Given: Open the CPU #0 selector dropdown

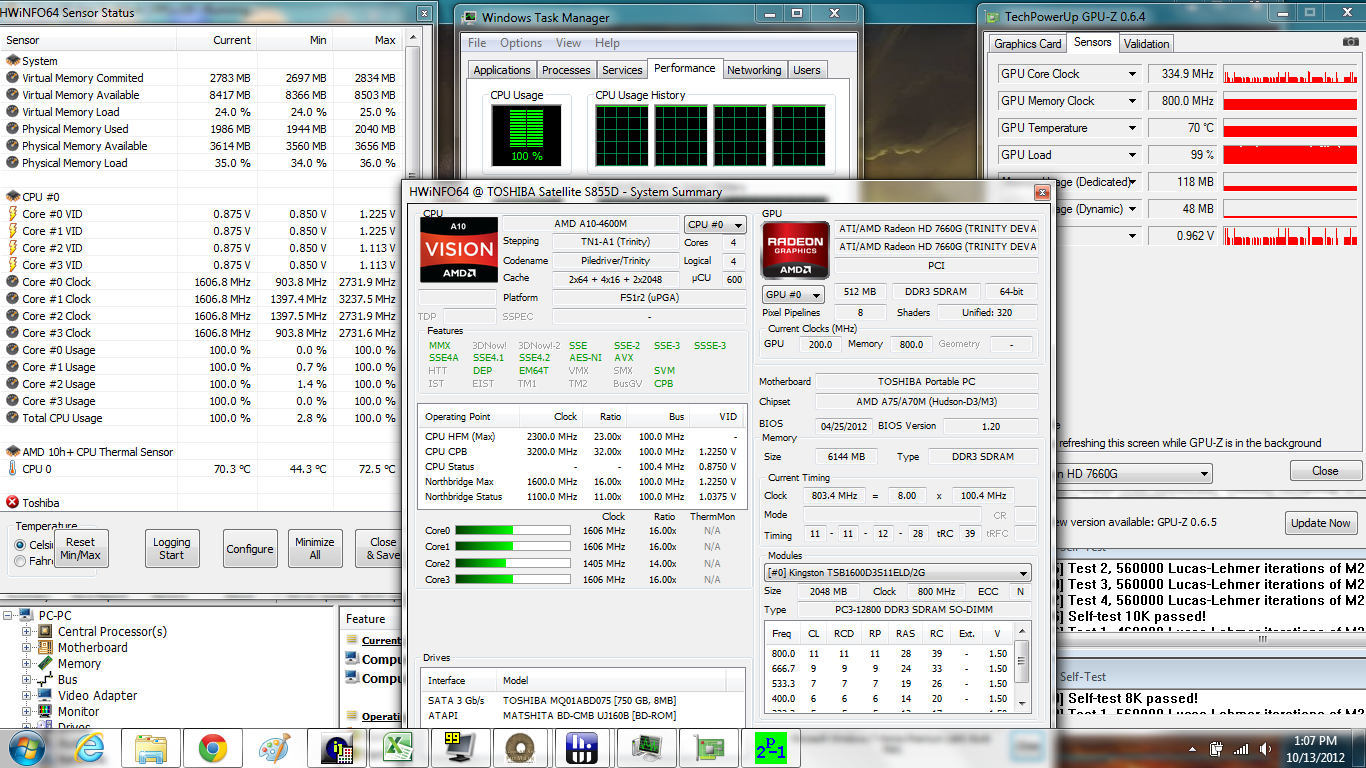Looking at the screenshot, I should coord(715,224).
